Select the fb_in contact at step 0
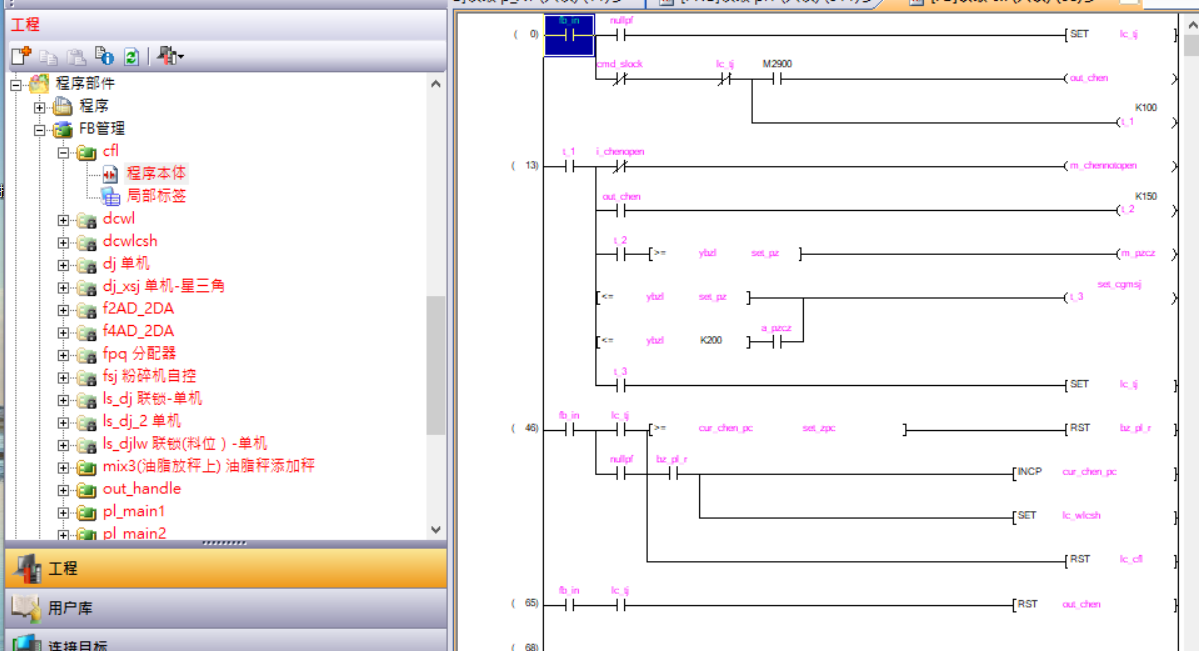Viewport: 1199px width, 651px height. (569, 35)
